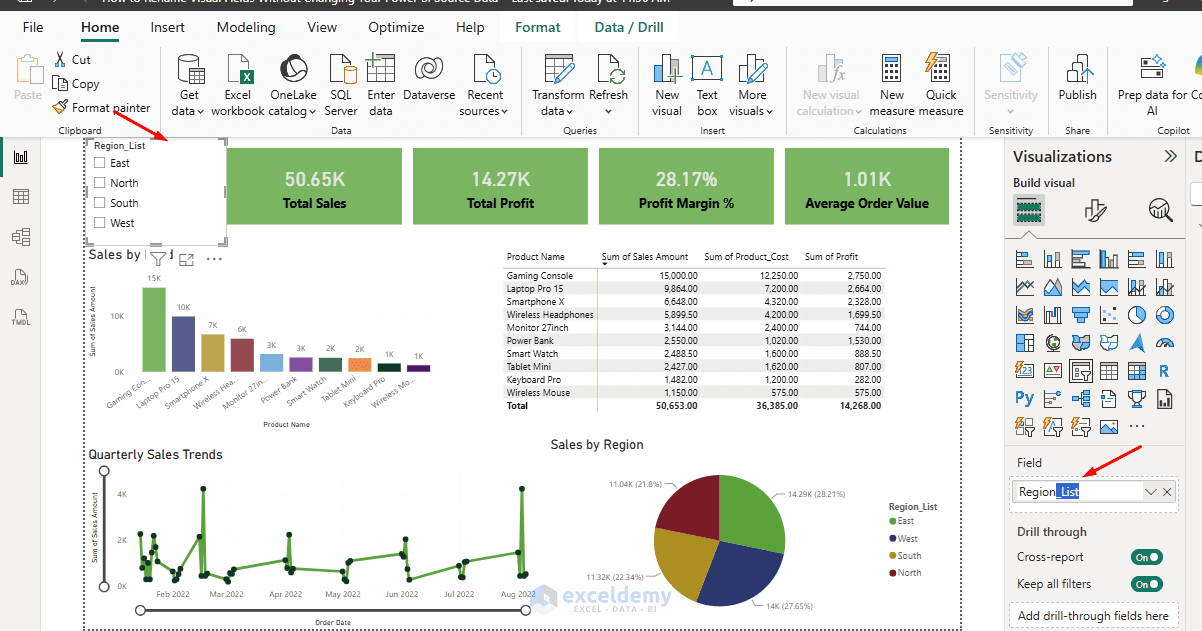The height and width of the screenshot is (631, 1202).
Task: Open the Format ribbon tab
Action: click(538, 27)
